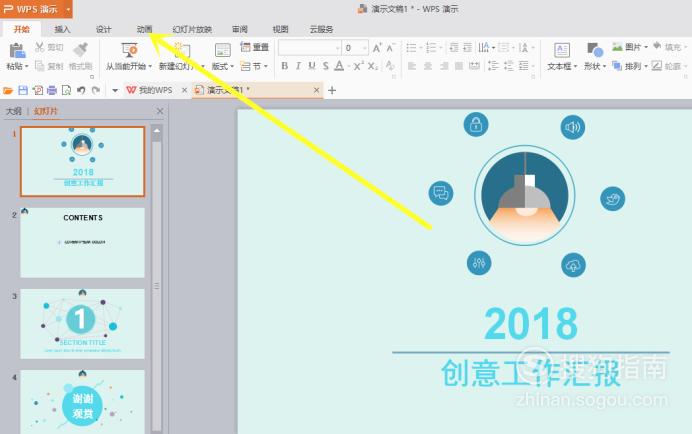Open the Section (节) dropdown

coord(266,67)
